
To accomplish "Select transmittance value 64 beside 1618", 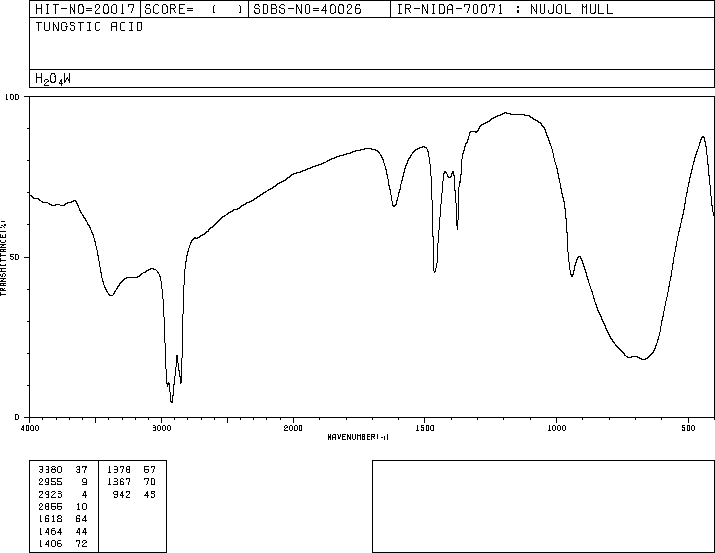I will (81, 519).
